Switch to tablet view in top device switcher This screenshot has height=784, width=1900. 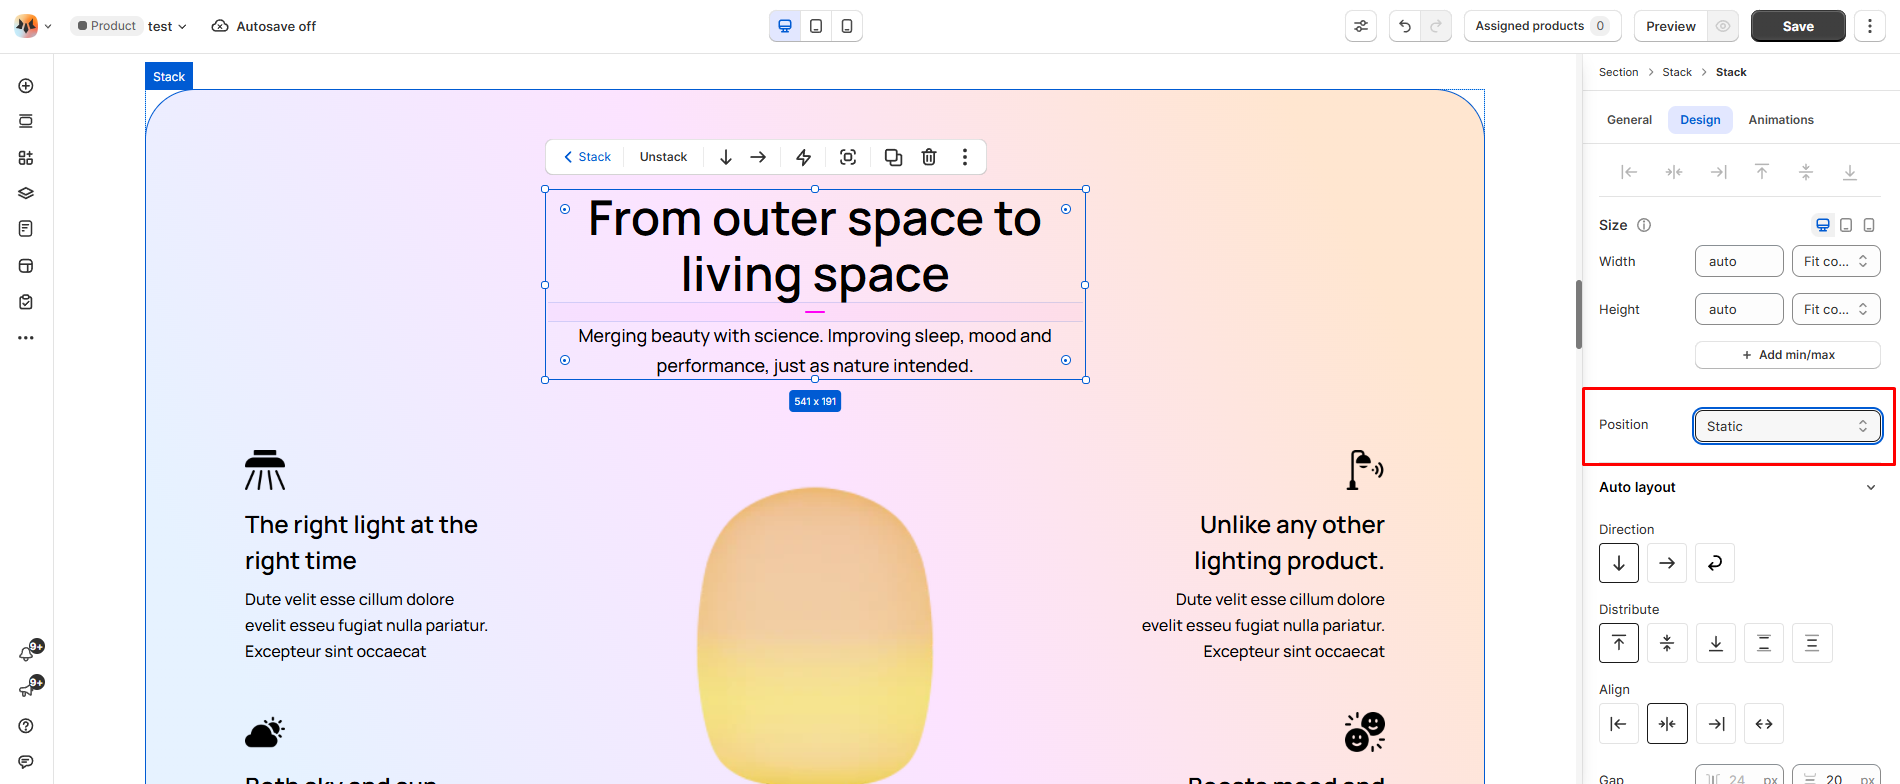point(816,26)
